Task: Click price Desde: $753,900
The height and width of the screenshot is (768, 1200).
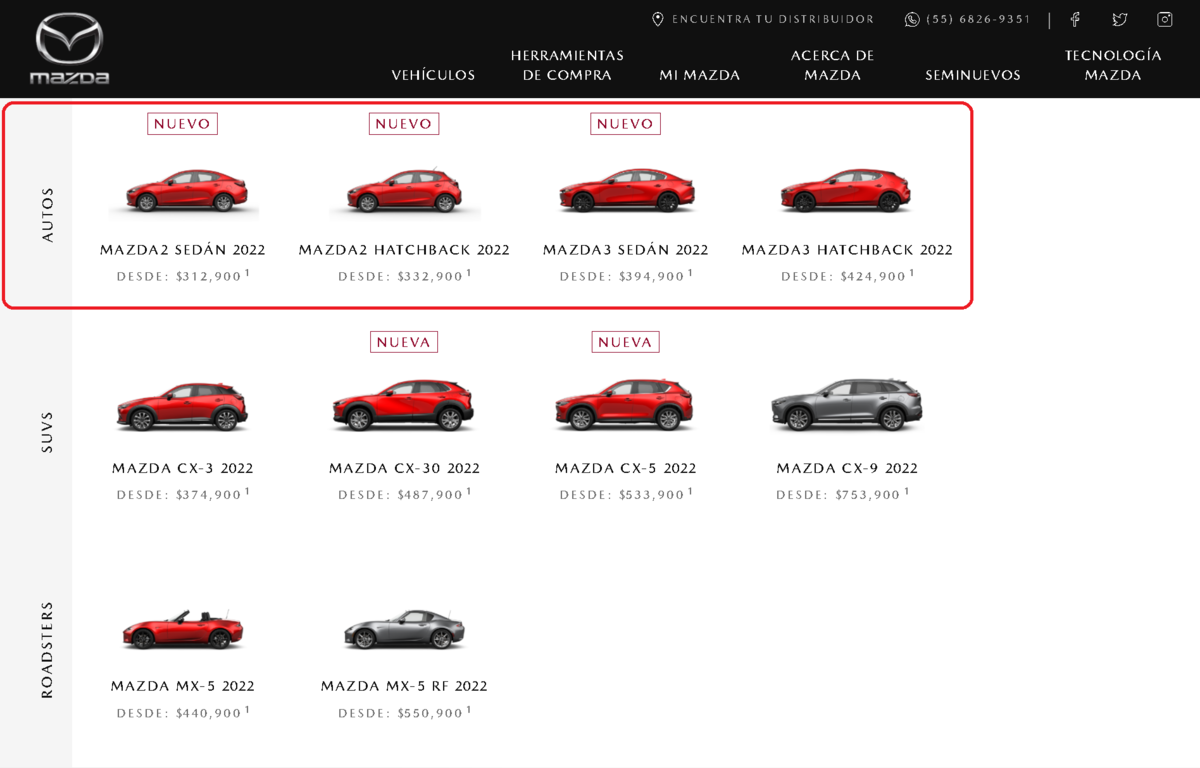Action: (843, 494)
